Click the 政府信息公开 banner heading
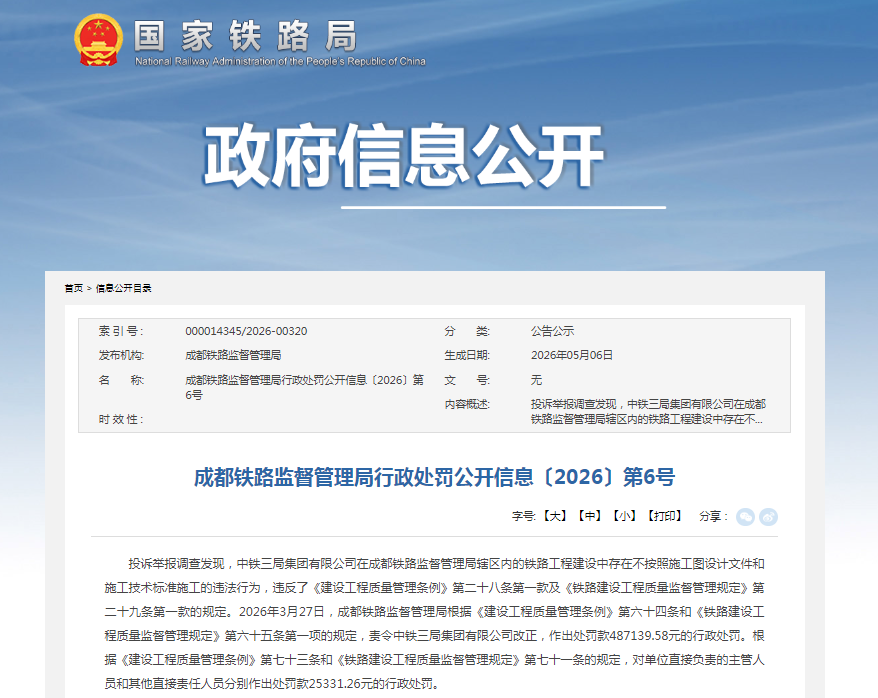The height and width of the screenshot is (698, 878). (403, 156)
